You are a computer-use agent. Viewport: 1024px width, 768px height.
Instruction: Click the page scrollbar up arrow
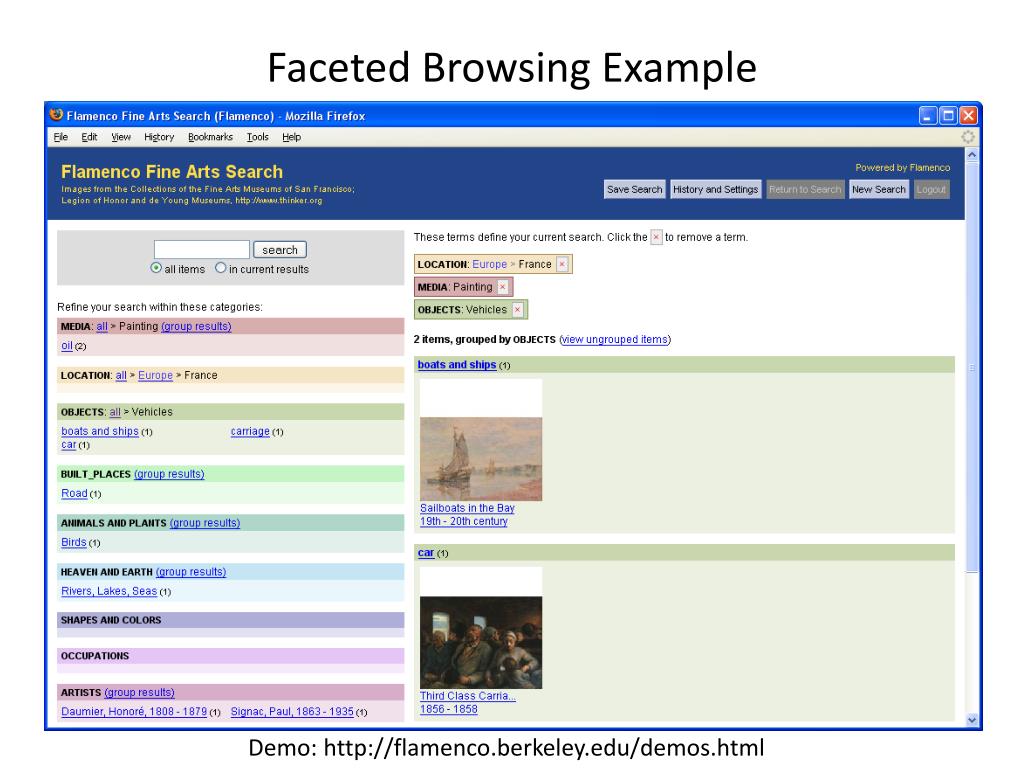pyautogui.click(x=972, y=155)
